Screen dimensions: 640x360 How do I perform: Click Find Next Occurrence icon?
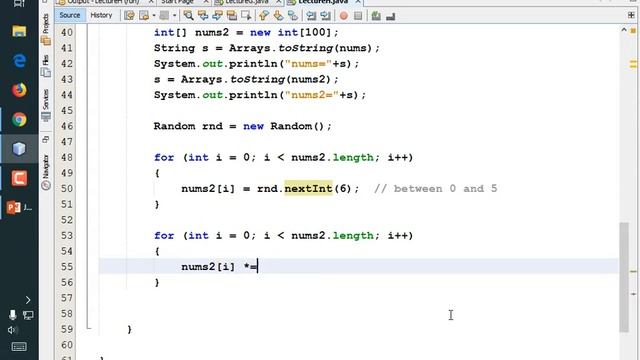click(x=217, y=16)
